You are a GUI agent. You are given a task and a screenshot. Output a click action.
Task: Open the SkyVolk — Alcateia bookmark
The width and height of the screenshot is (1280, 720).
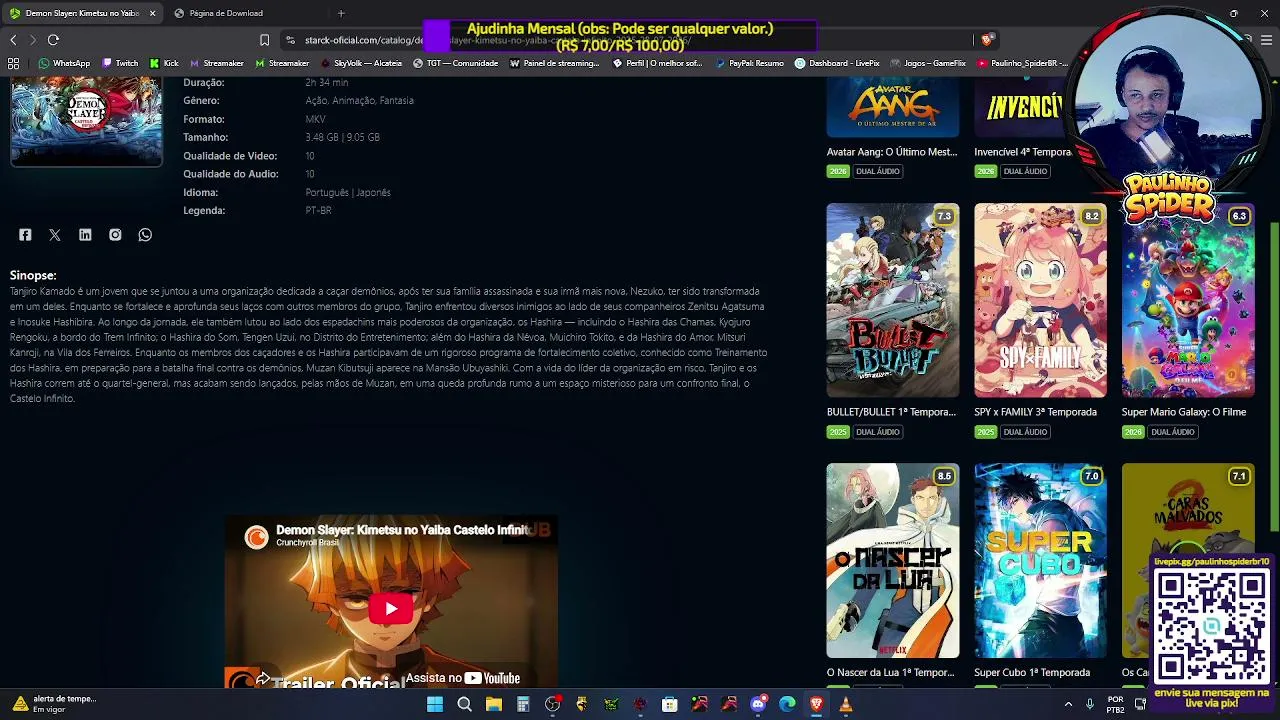[x=361, y=63]
